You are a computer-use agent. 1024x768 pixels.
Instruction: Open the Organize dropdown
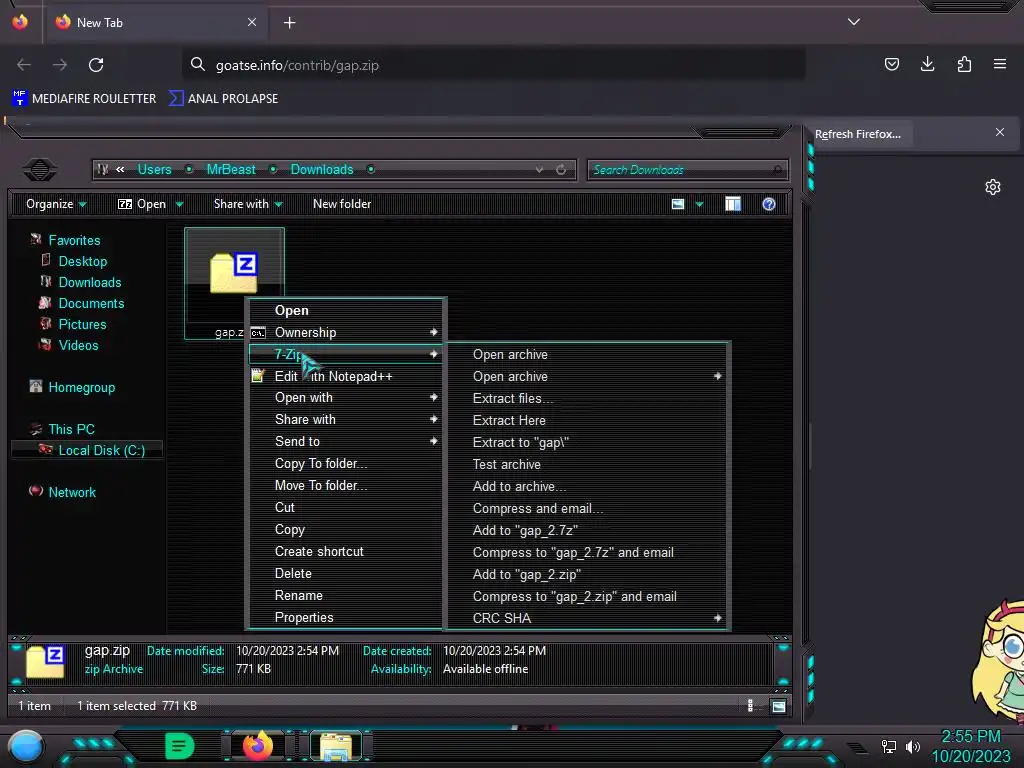[x=56, y=204]
